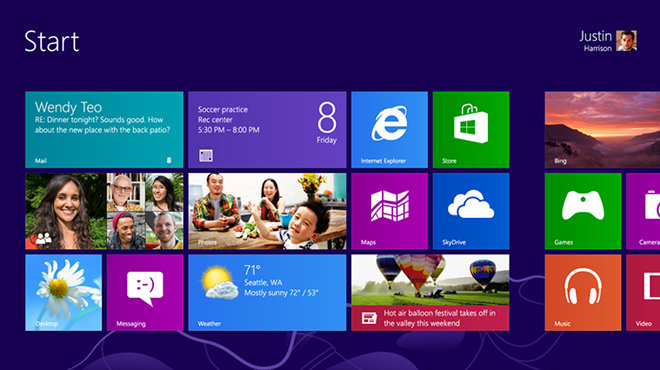Open the Video tile
Image resolution: width=660 pixels, height=370 pixels.
643,293
